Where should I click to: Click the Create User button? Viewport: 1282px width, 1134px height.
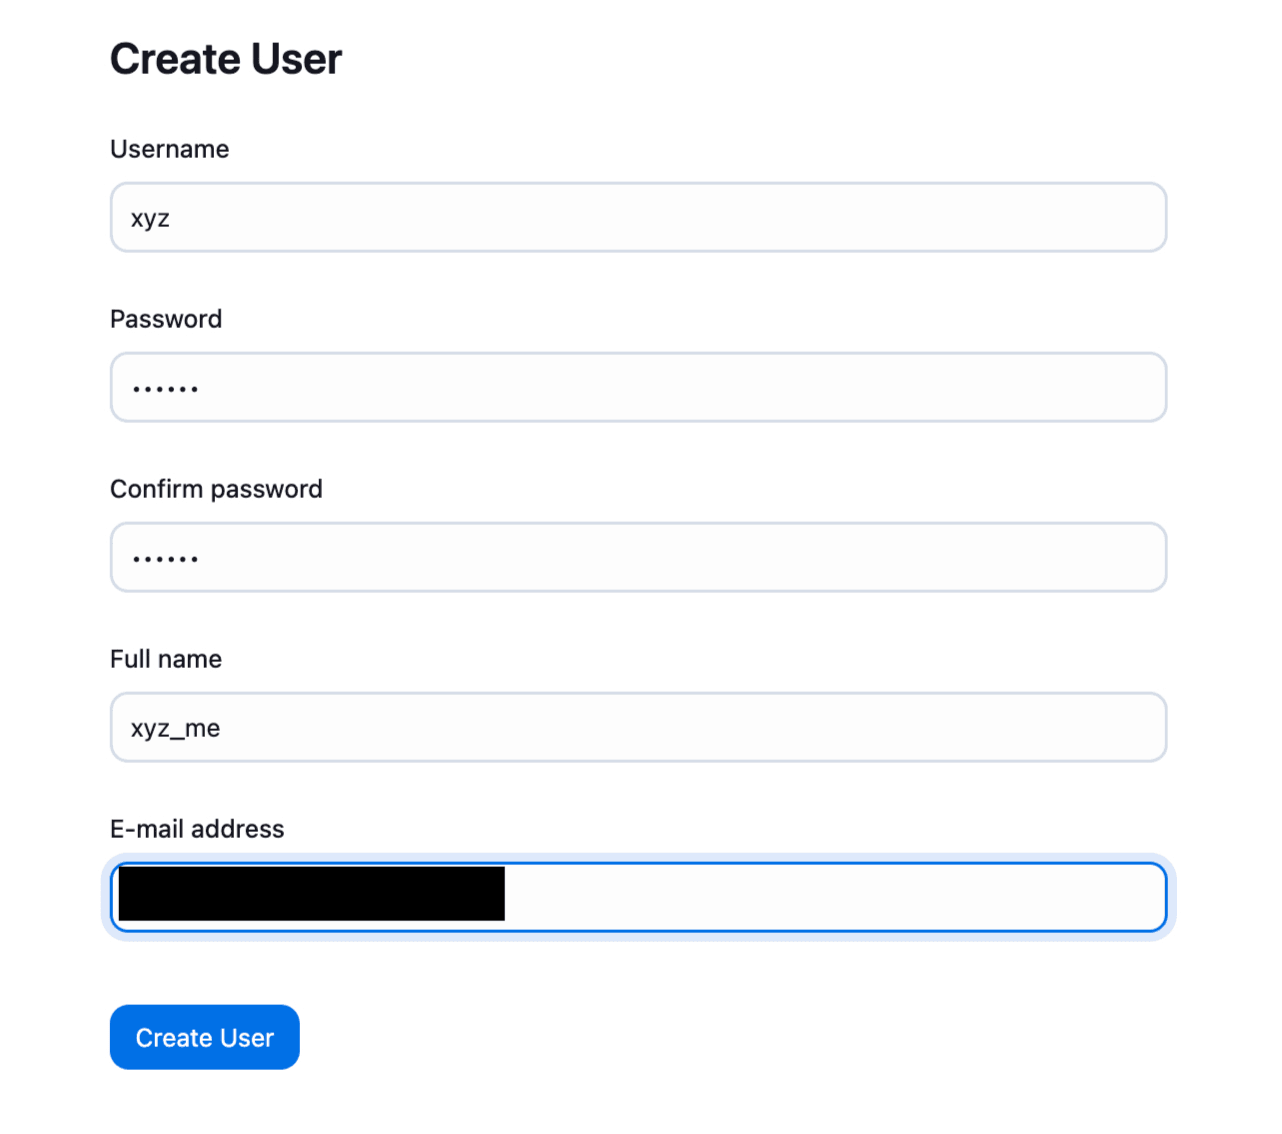pos(204,1037)
